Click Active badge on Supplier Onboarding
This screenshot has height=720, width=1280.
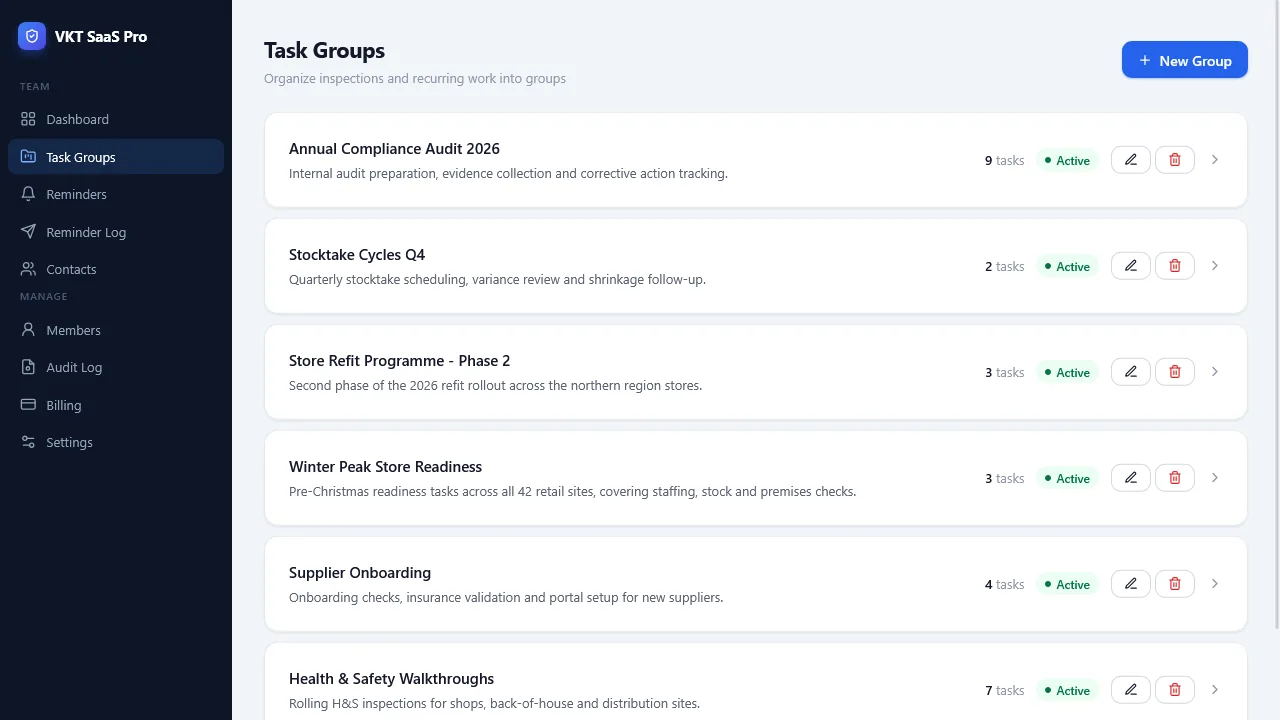tap(1067, 584)
